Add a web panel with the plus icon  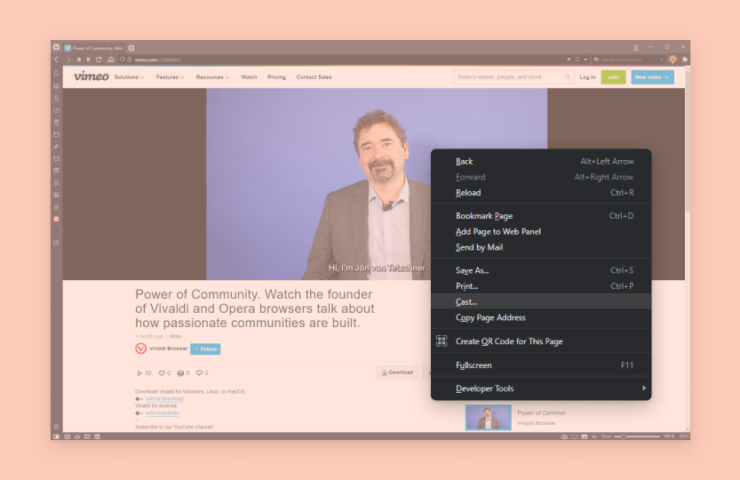(56, 243)
